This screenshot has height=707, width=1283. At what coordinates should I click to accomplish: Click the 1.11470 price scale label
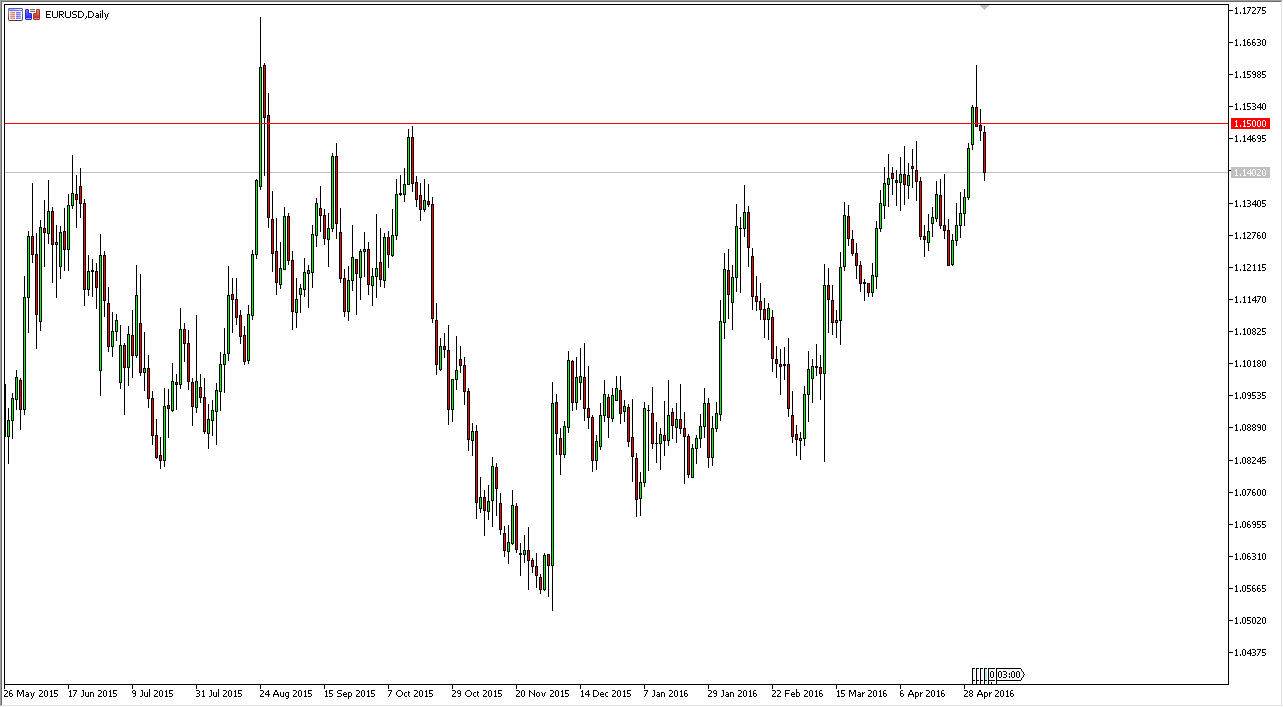click(x=1251, y=300)
